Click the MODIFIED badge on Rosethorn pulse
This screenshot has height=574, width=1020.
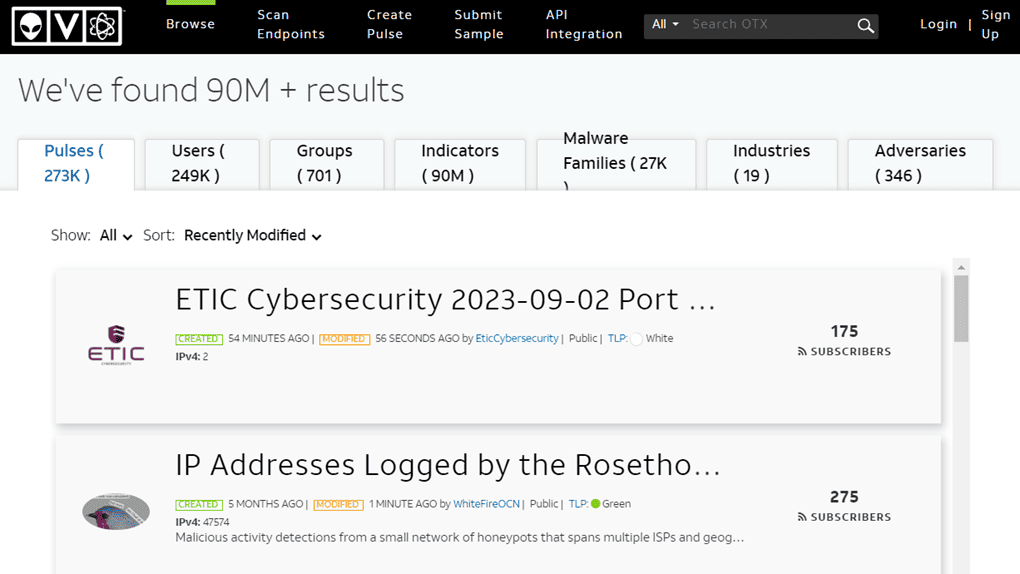[338, 504]
